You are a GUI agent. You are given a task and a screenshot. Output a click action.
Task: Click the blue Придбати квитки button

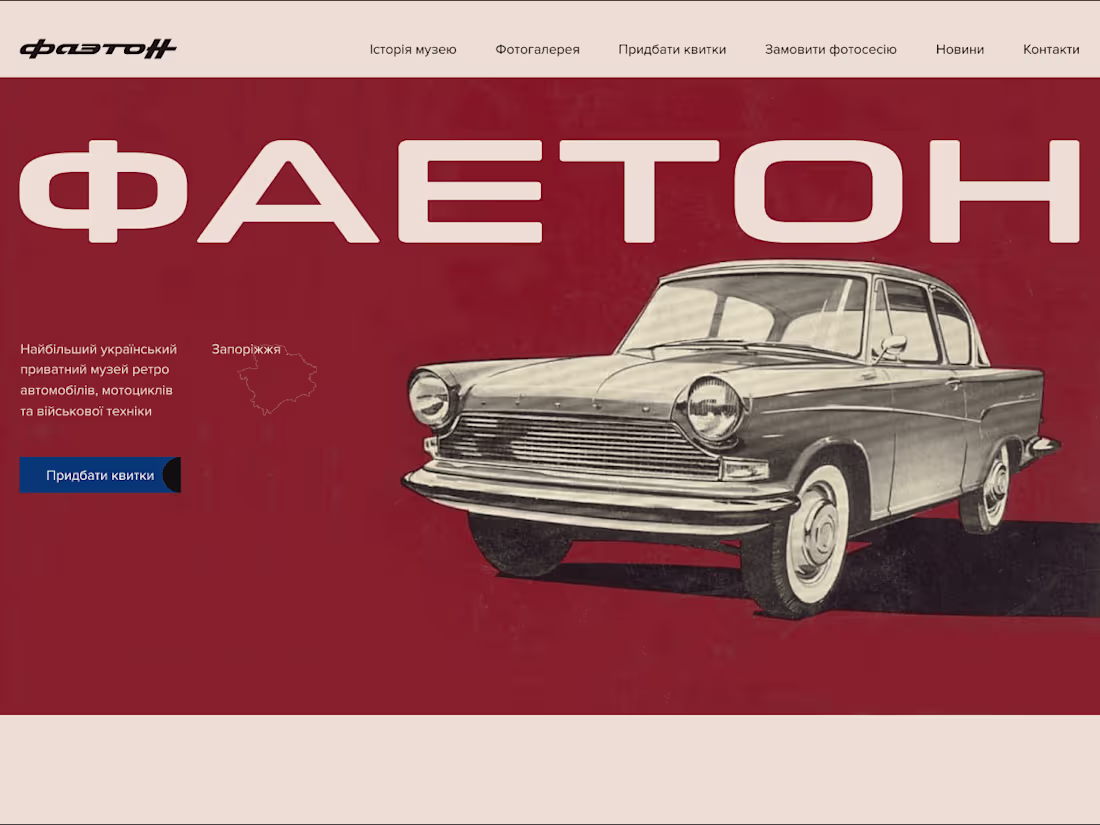(x=97, y=475)
